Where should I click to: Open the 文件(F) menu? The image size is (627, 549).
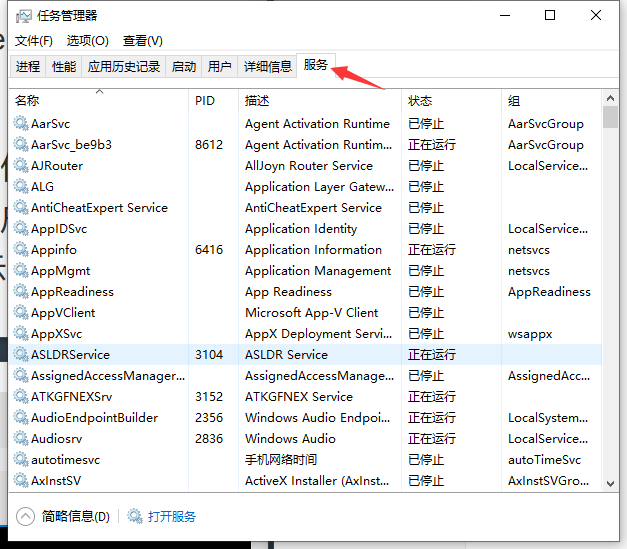[x=34, y=41]
